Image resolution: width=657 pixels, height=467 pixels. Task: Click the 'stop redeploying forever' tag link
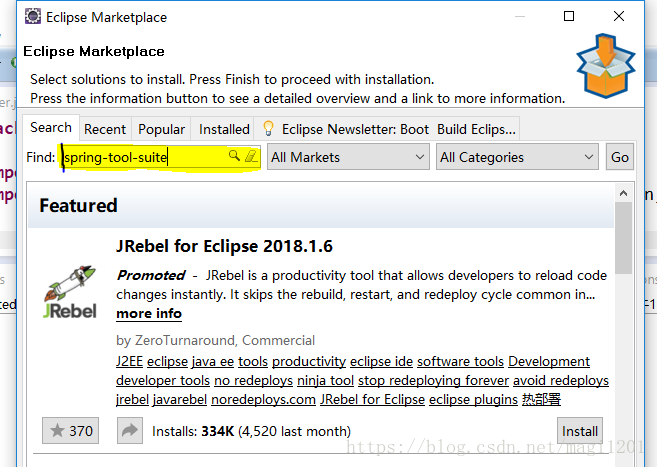click(433, 380)
